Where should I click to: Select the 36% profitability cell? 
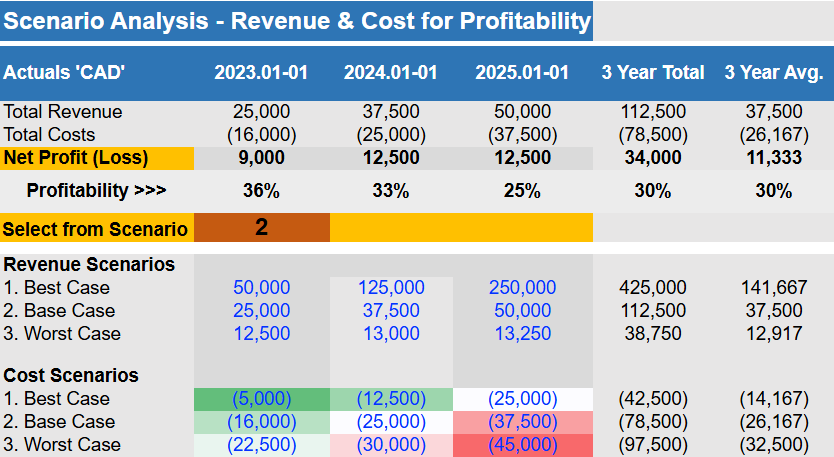pos(261,190)
